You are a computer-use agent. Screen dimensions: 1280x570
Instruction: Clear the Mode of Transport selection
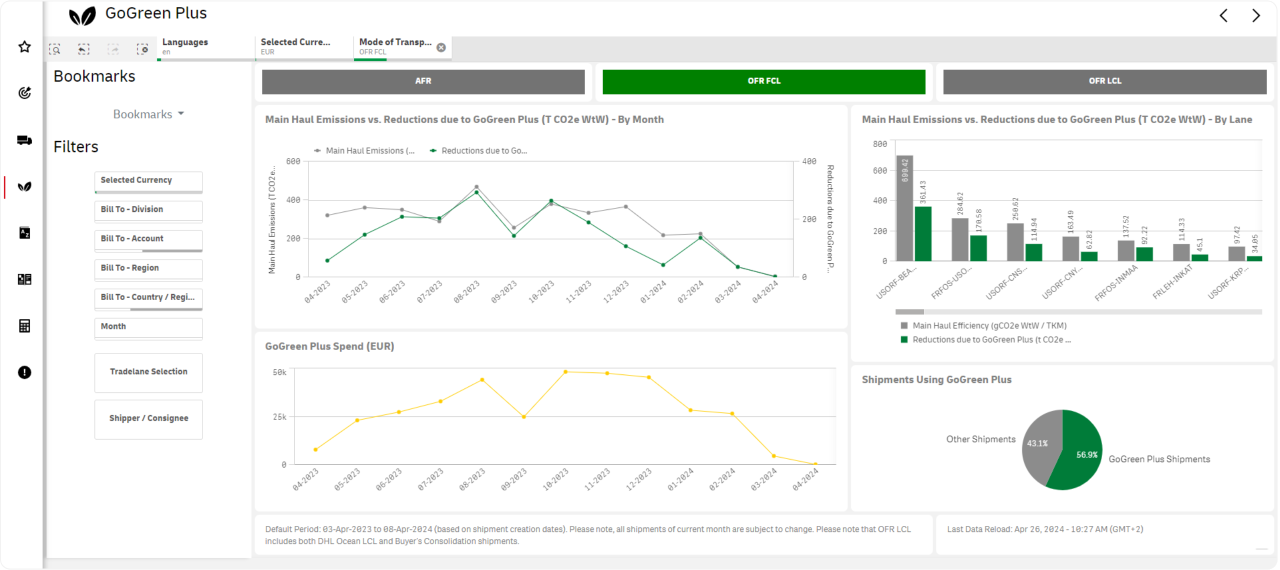(x=441, y=47)
